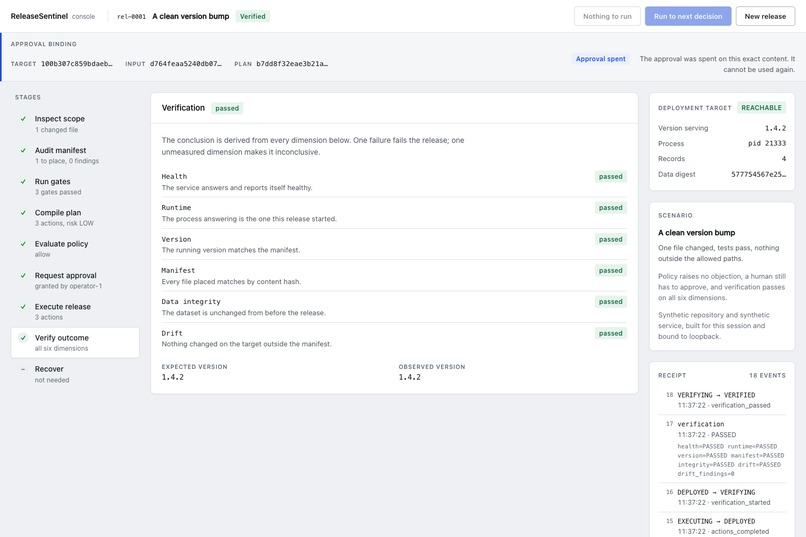Click the Data integrity passed badge
This screenshot has height=537, width=806.
pyautogui.click(x=611, y=302)
